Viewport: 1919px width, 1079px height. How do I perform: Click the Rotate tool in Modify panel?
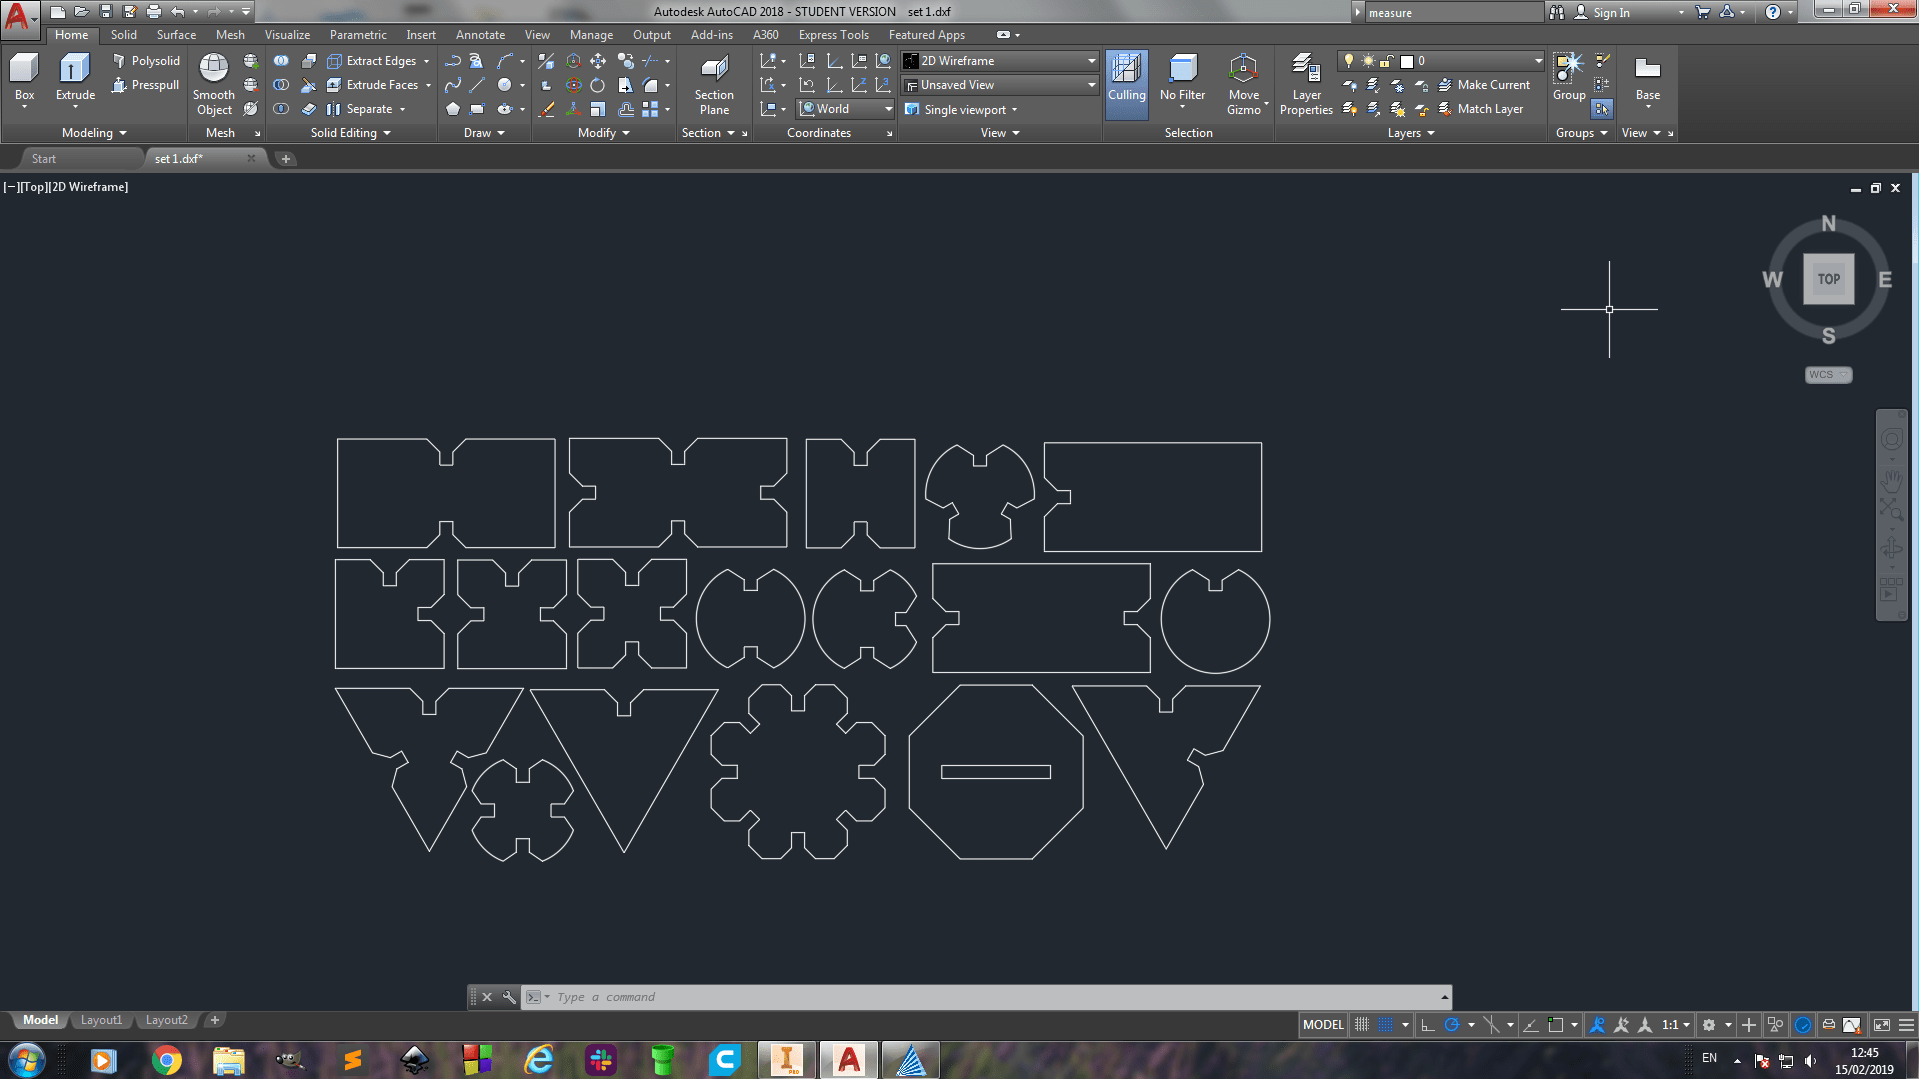click(597, 85)
